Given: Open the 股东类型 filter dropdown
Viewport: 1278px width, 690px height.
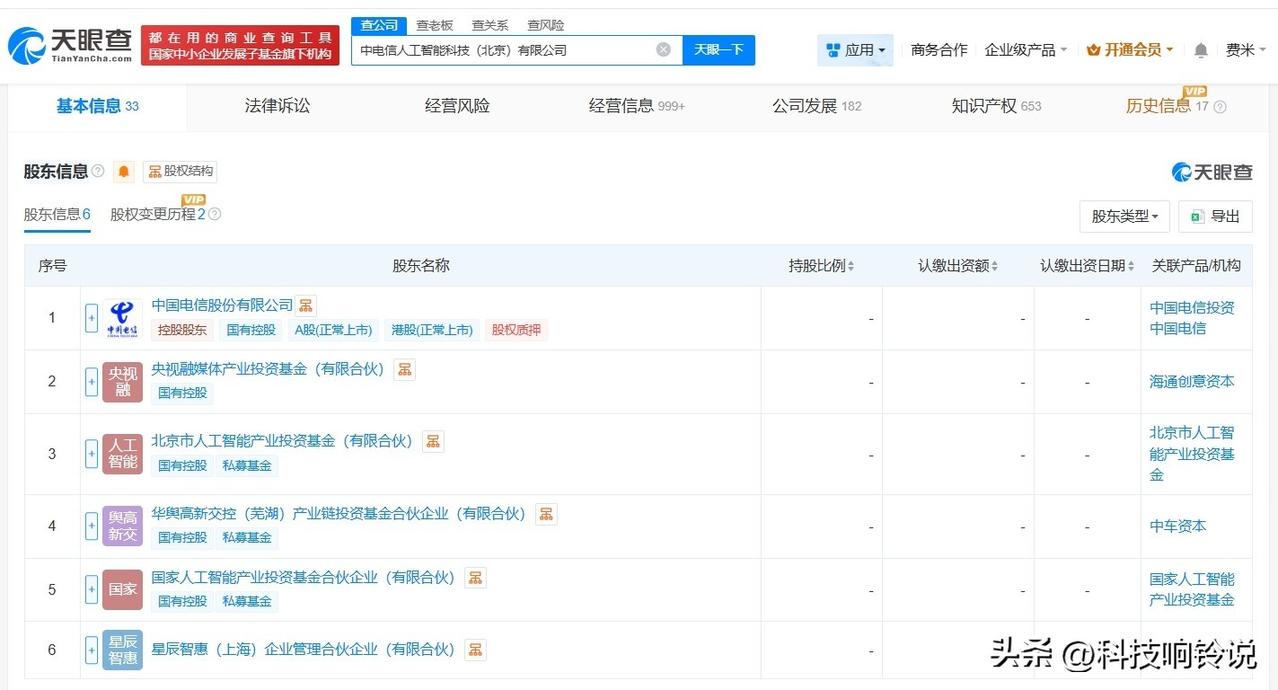Looking at the screenshot, I should 1125,216.
